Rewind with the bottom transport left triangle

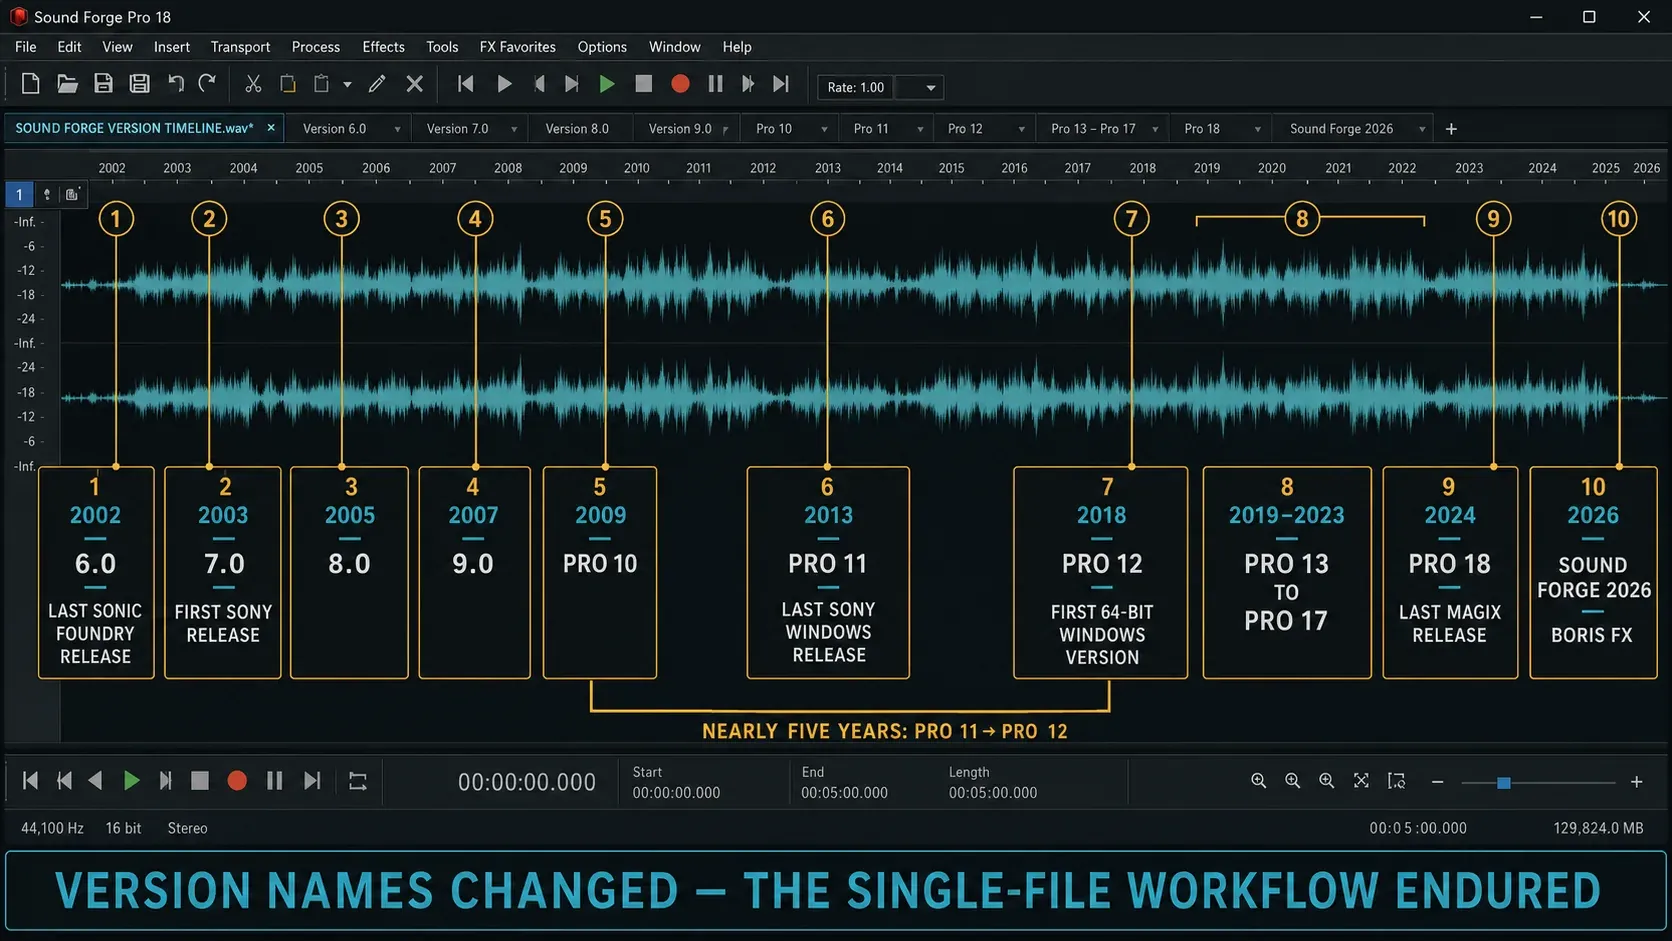(x=95, y=781)
